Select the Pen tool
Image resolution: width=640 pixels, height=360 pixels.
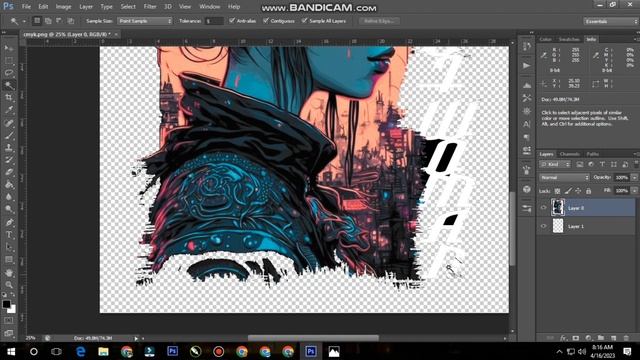tap(9, 222)
